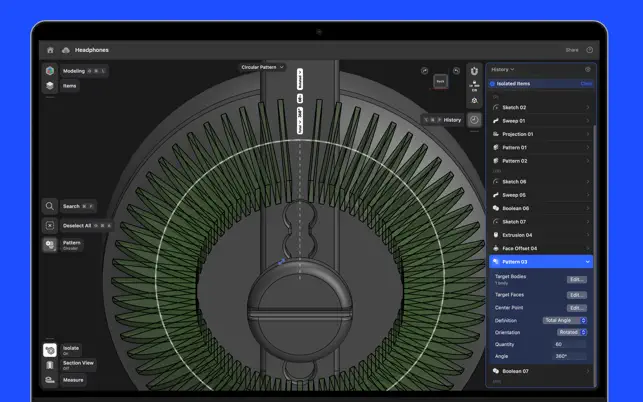Image resolution: width=643 pixels, height=402 pixels.
Task: Click the Share button
Action: coord(572,50)
